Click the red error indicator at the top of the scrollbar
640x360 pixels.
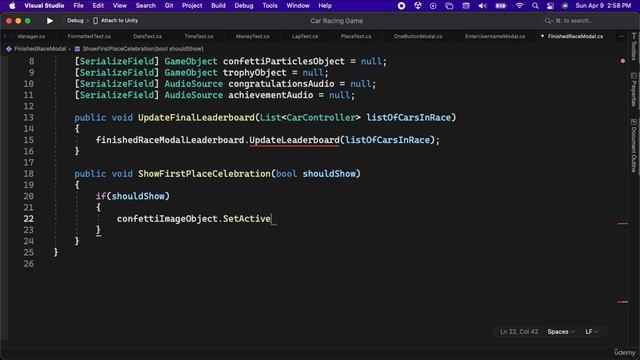pos(623,61)
